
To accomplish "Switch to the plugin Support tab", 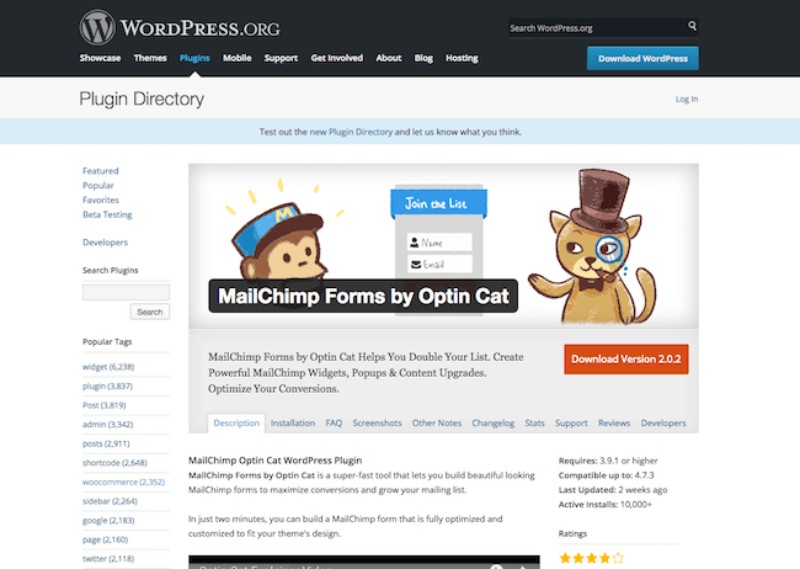I will coord(571,423).
